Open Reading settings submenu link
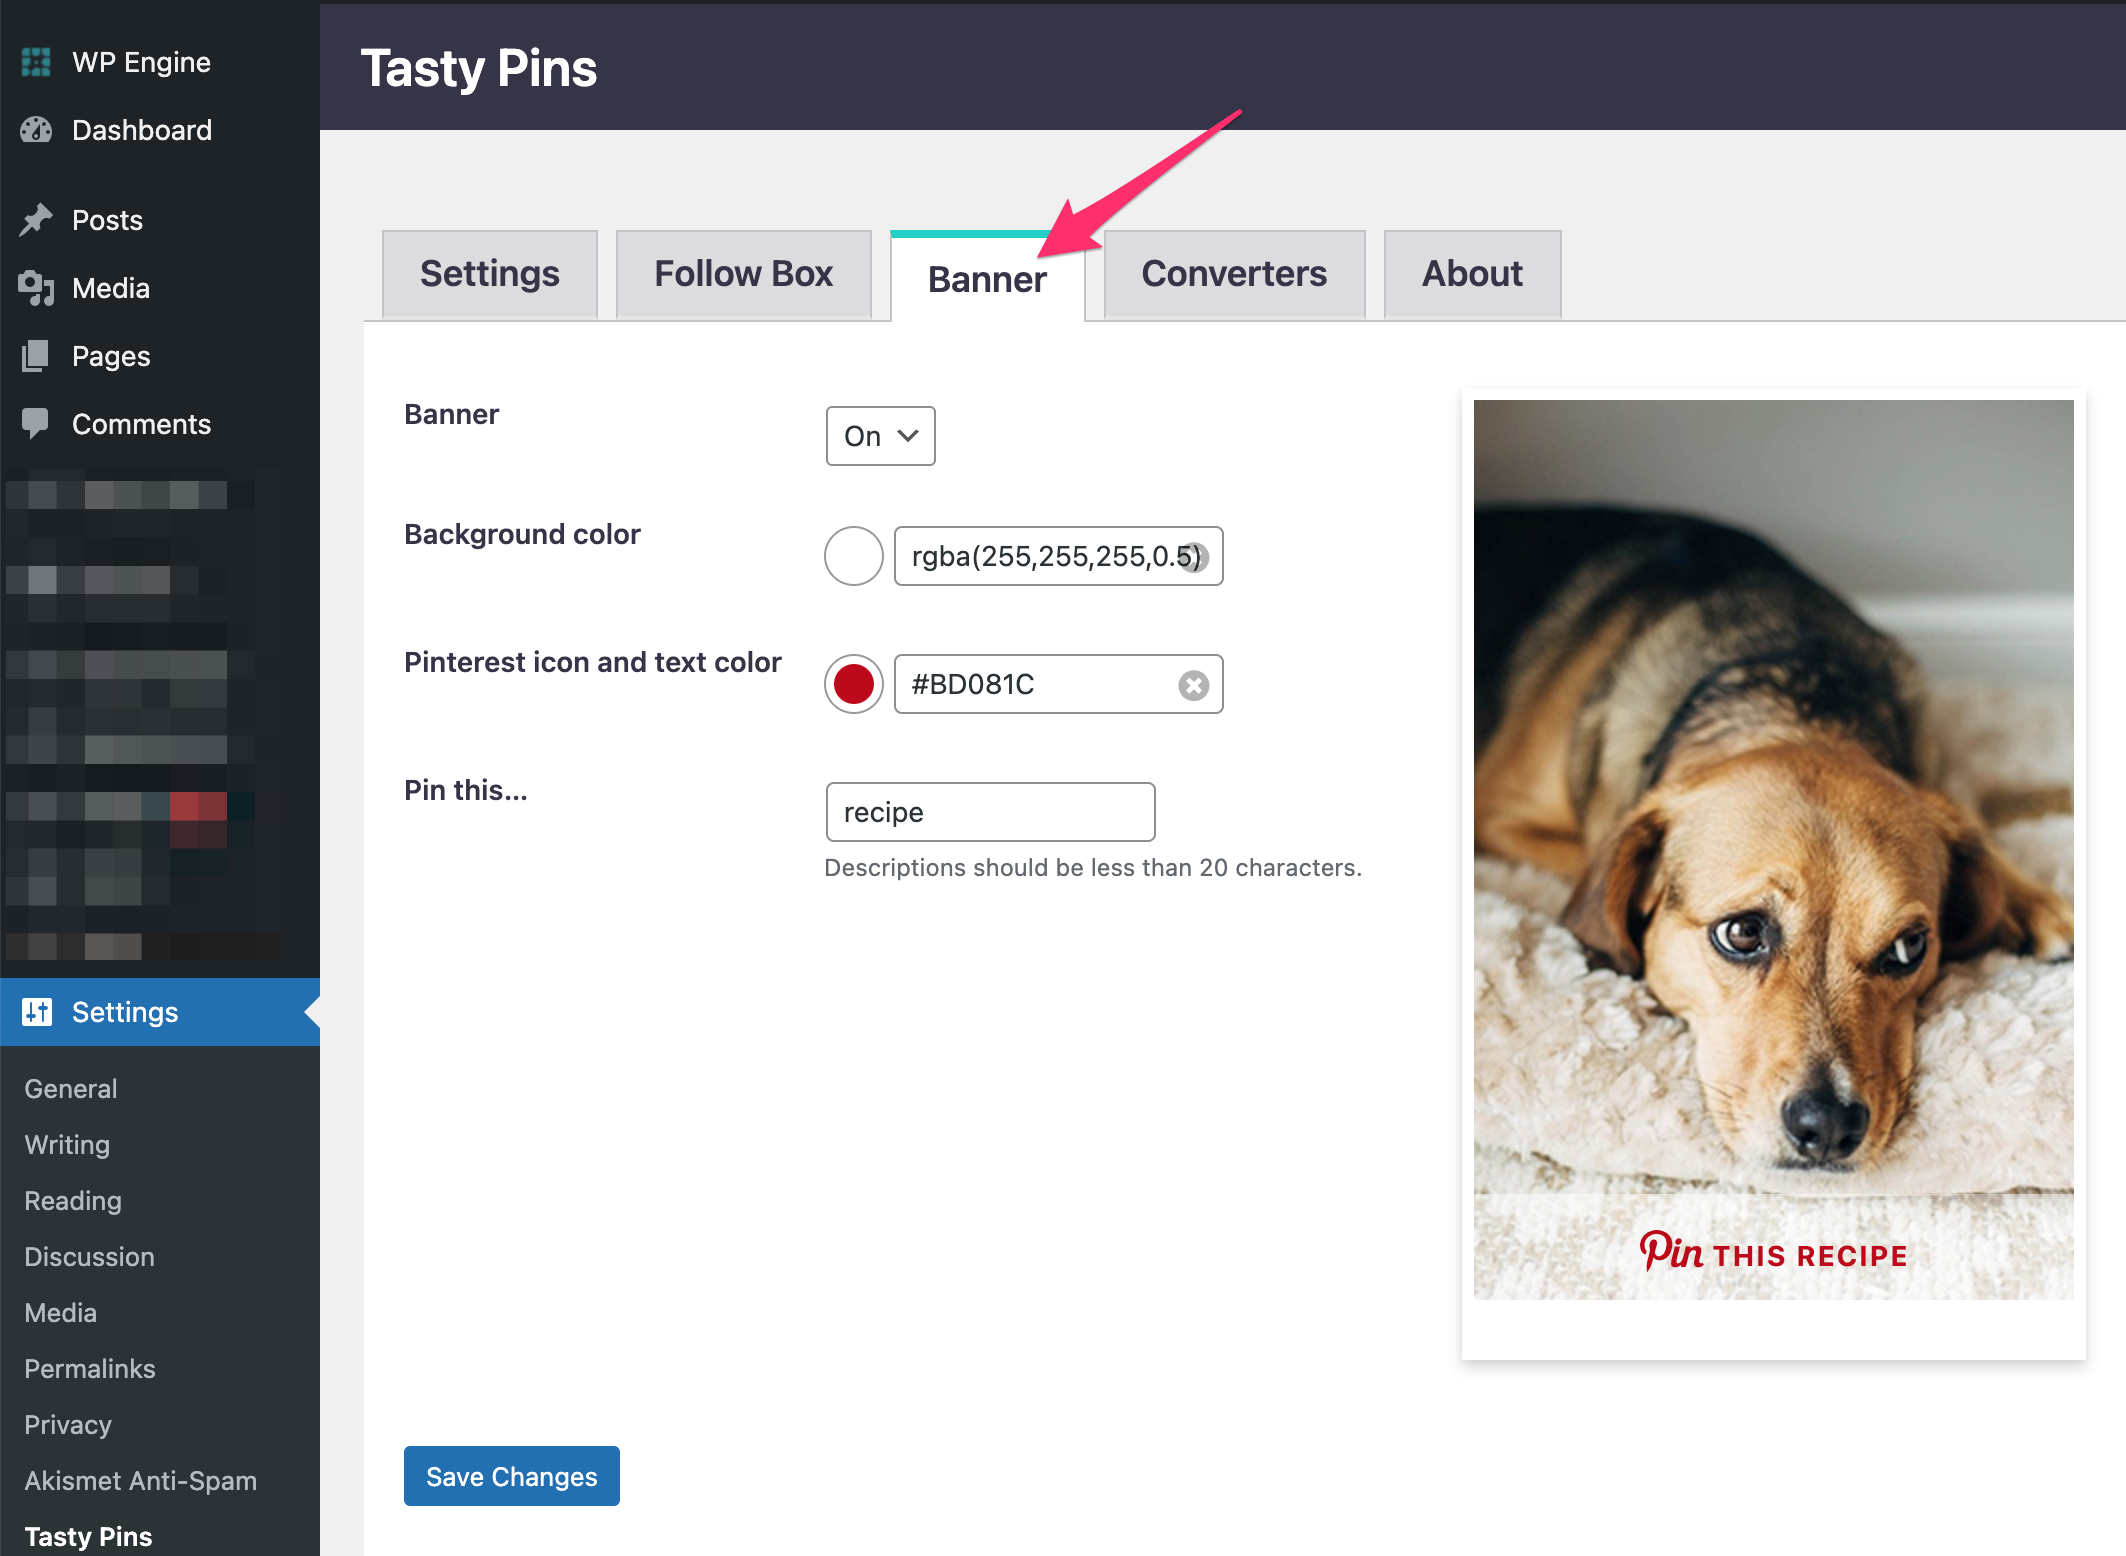2126x1556 pixels. tap(73, 1201)
